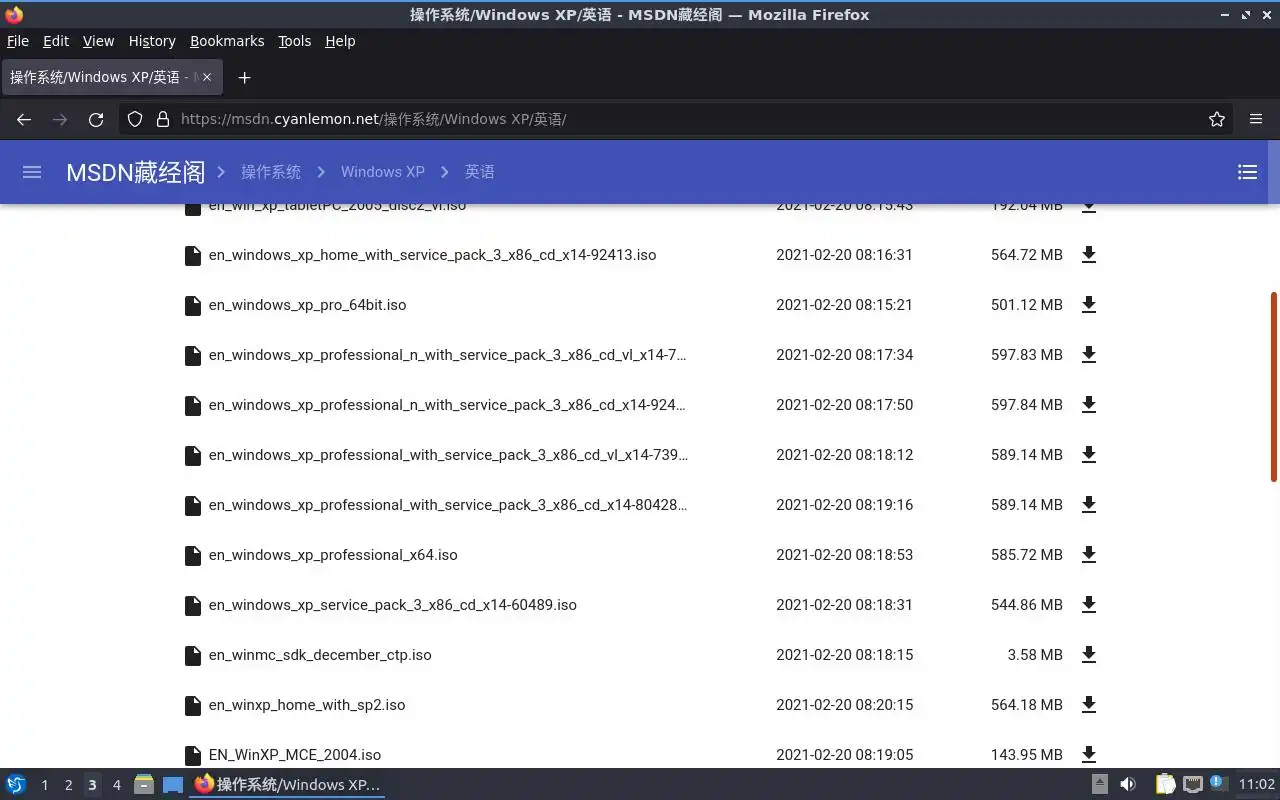Click file icon of en_winmc_sdk_december_ctp.iso

click(x=193, y=655)
